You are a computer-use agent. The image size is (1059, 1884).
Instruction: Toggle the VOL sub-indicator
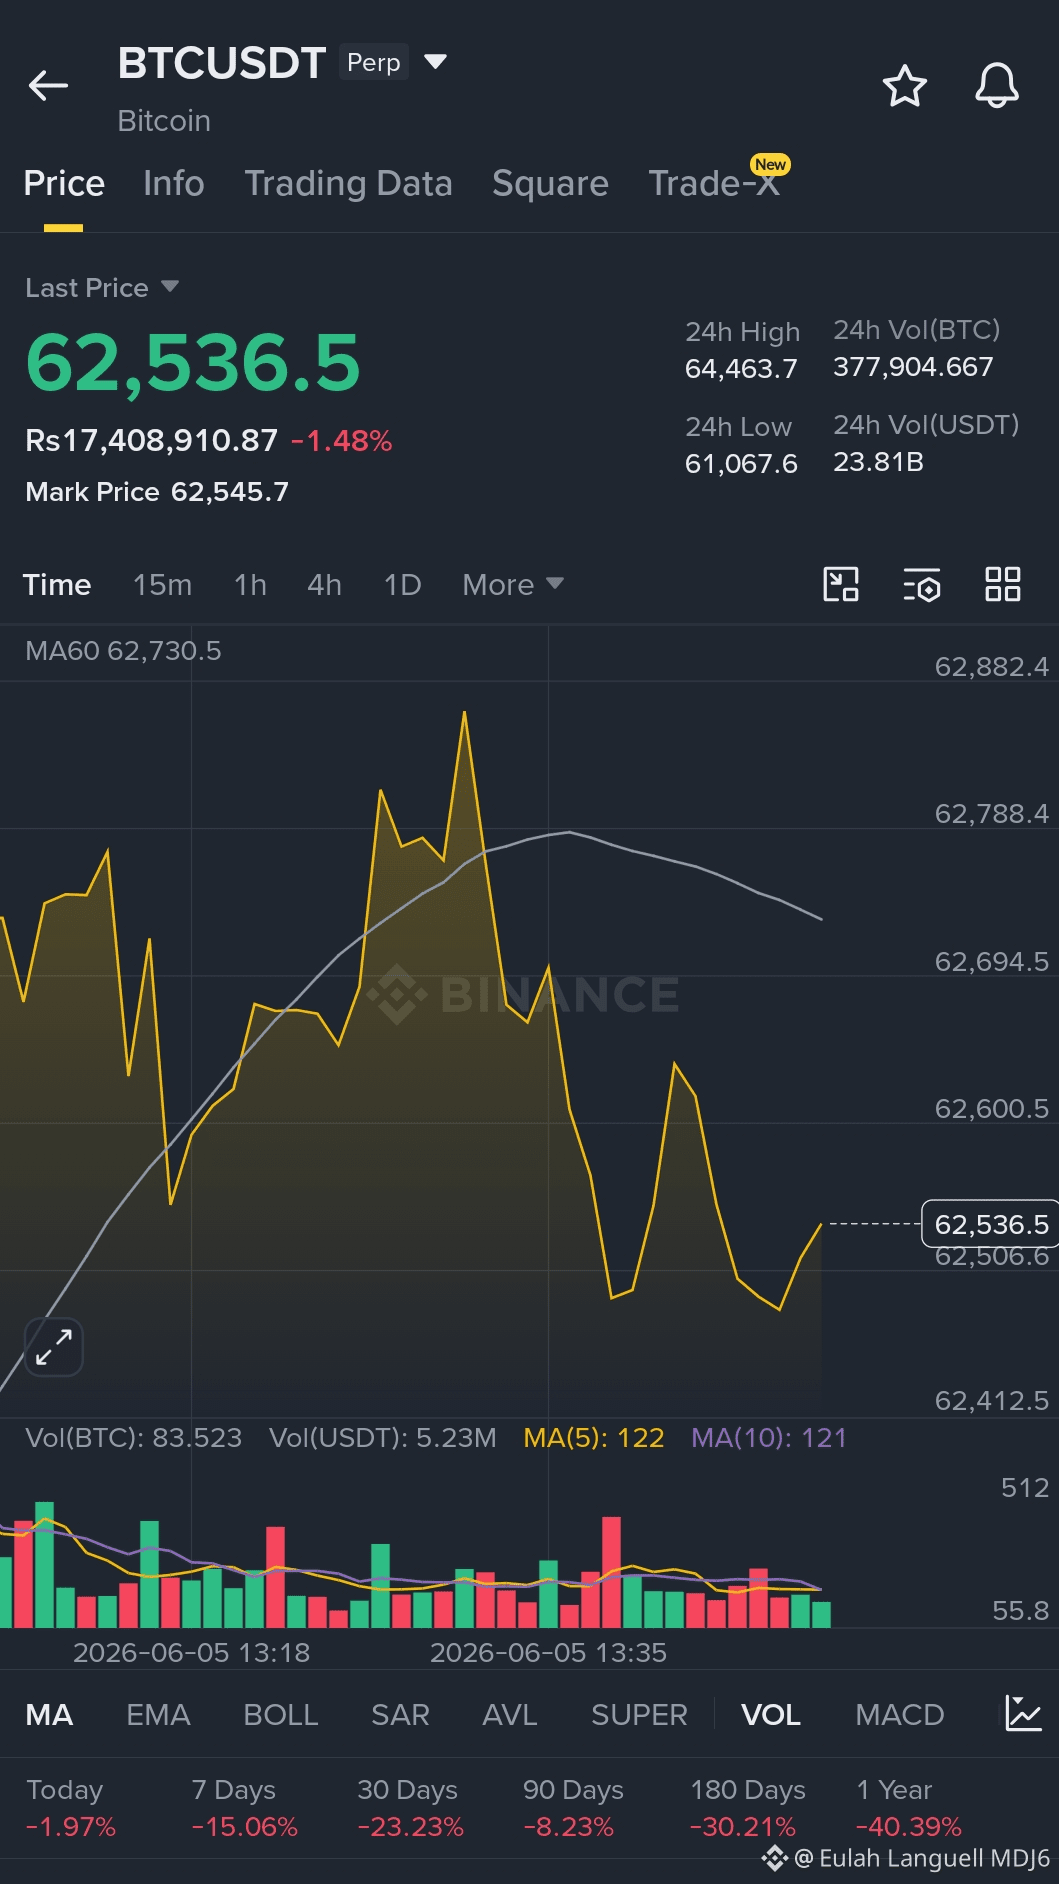tap(771, 1714)
